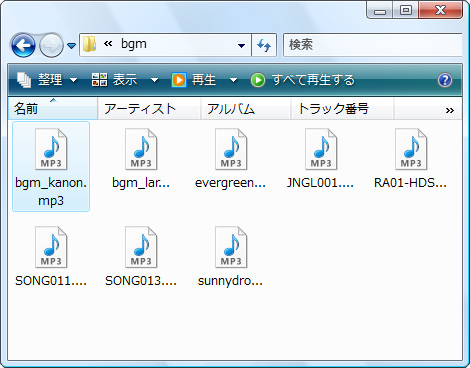
Task: Click the greyed Forward arrow button
Action: click(x=51, y=45)
